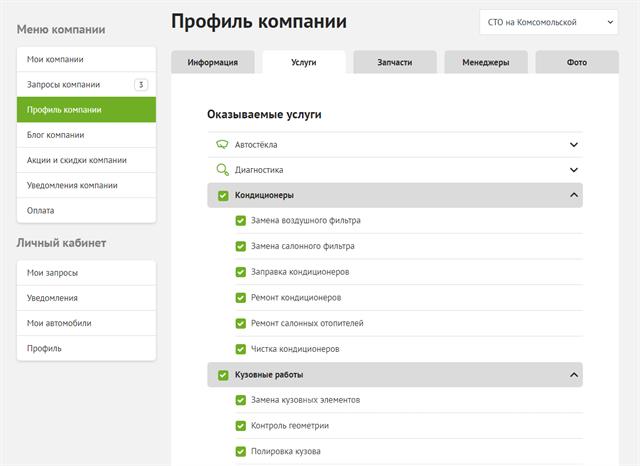Image resolution: width=640 pixels, height=466 pixels.
Task: Expand the Диагностика section chevron
Action: click(573, 170)
